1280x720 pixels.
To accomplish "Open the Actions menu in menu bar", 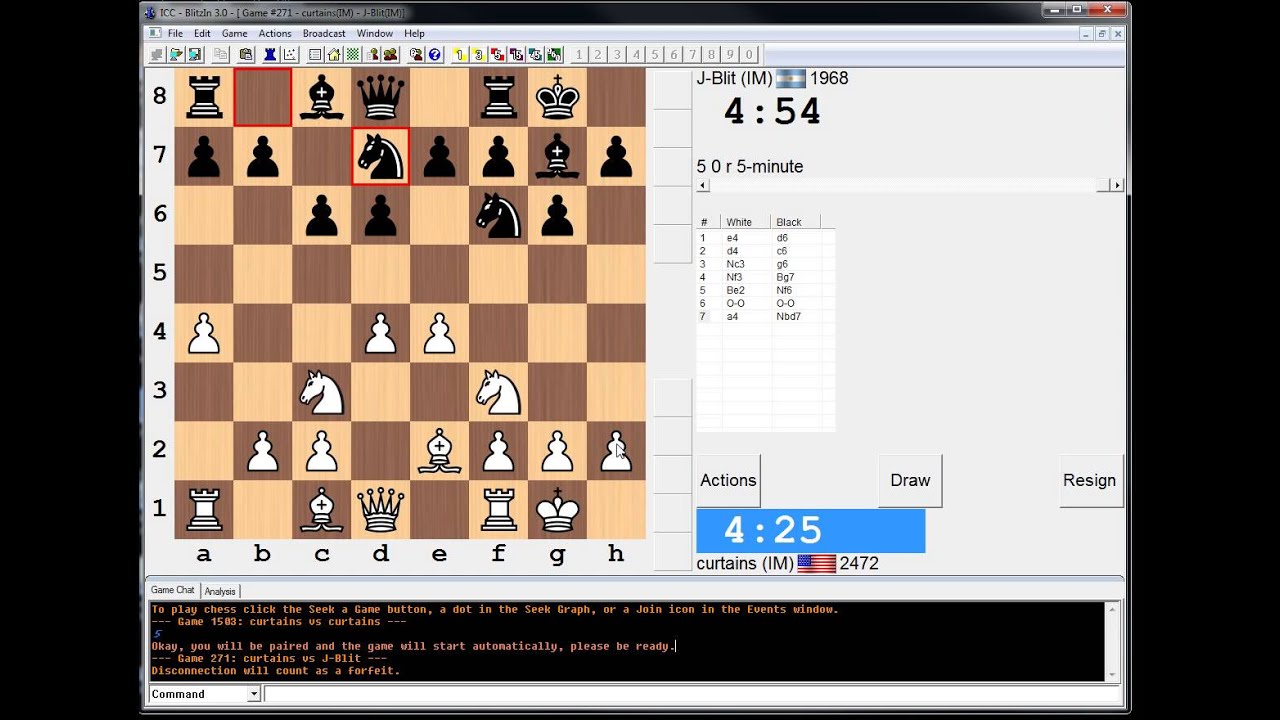I will coord(275,33).
